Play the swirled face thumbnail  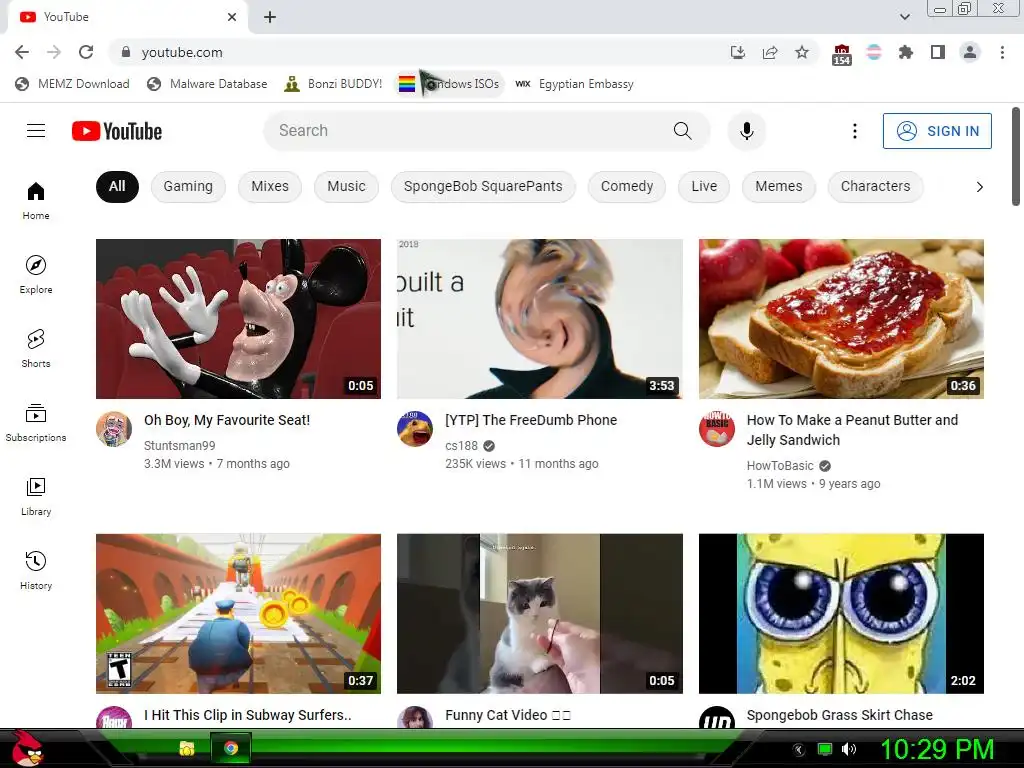click(540, 319)
